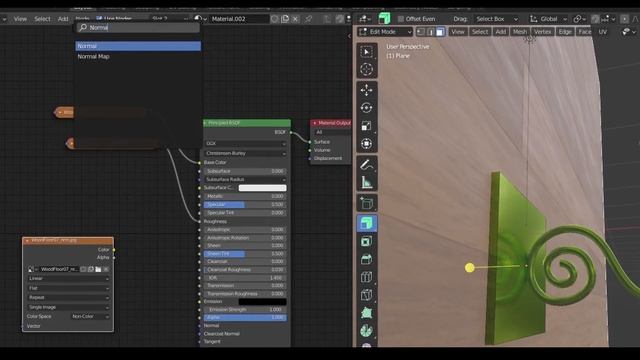Toggle Use Nodes checkbox
Image resolution: width=640 pixels, height=360 pixels.
pyautogui.click(x=99, y=19)
